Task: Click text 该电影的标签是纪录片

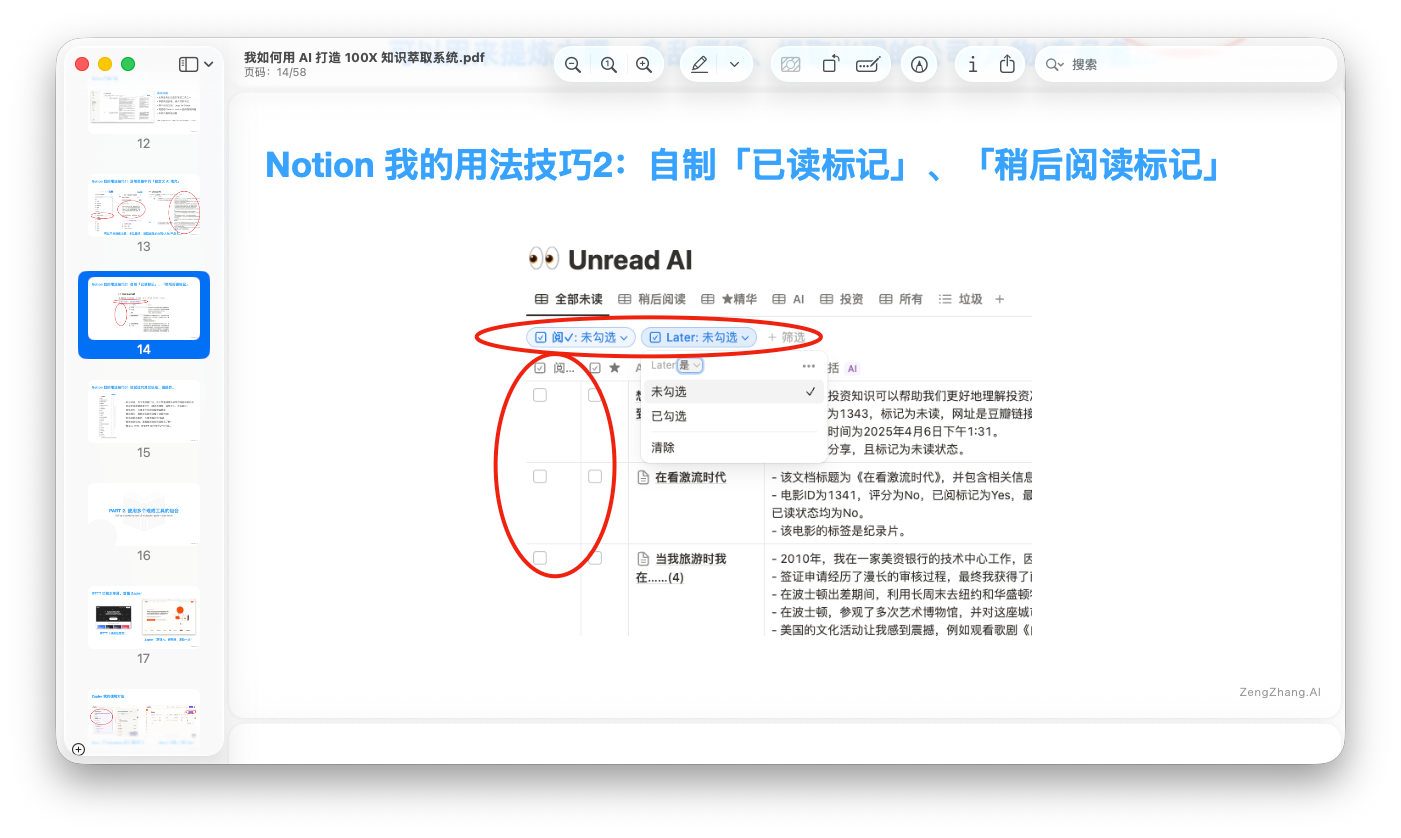Action: [841, 531]
